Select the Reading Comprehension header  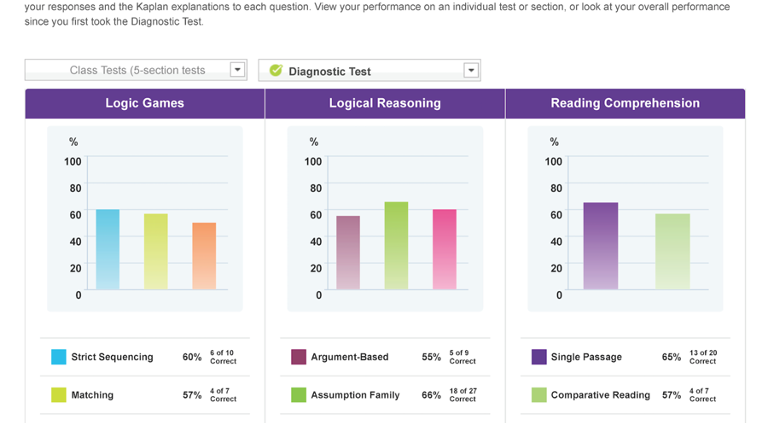click(625, 103)
